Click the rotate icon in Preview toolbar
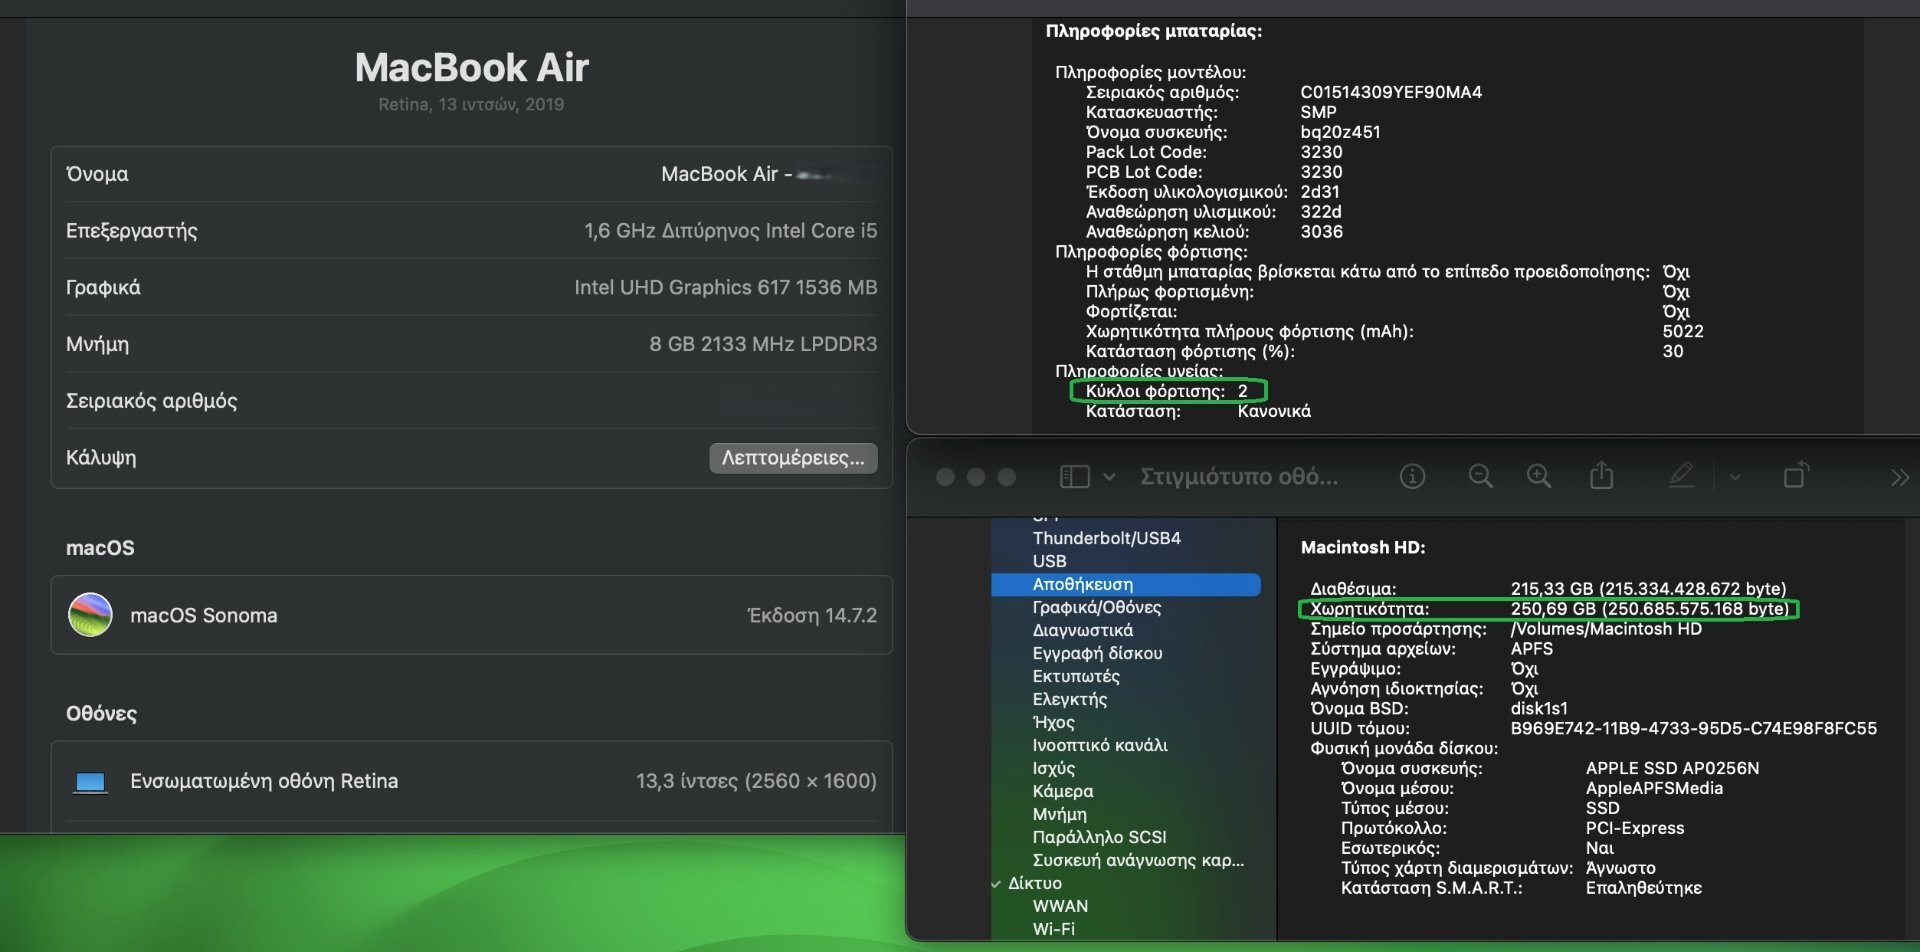The width and height of the screenshot is (1920, 952). [x=1796, y=475]
